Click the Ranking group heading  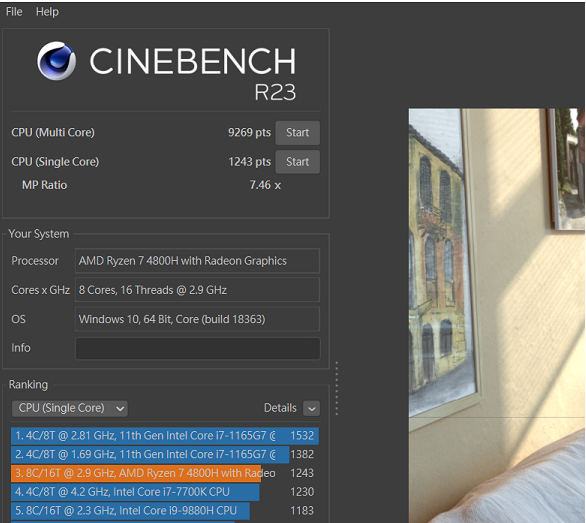point(28,385)
